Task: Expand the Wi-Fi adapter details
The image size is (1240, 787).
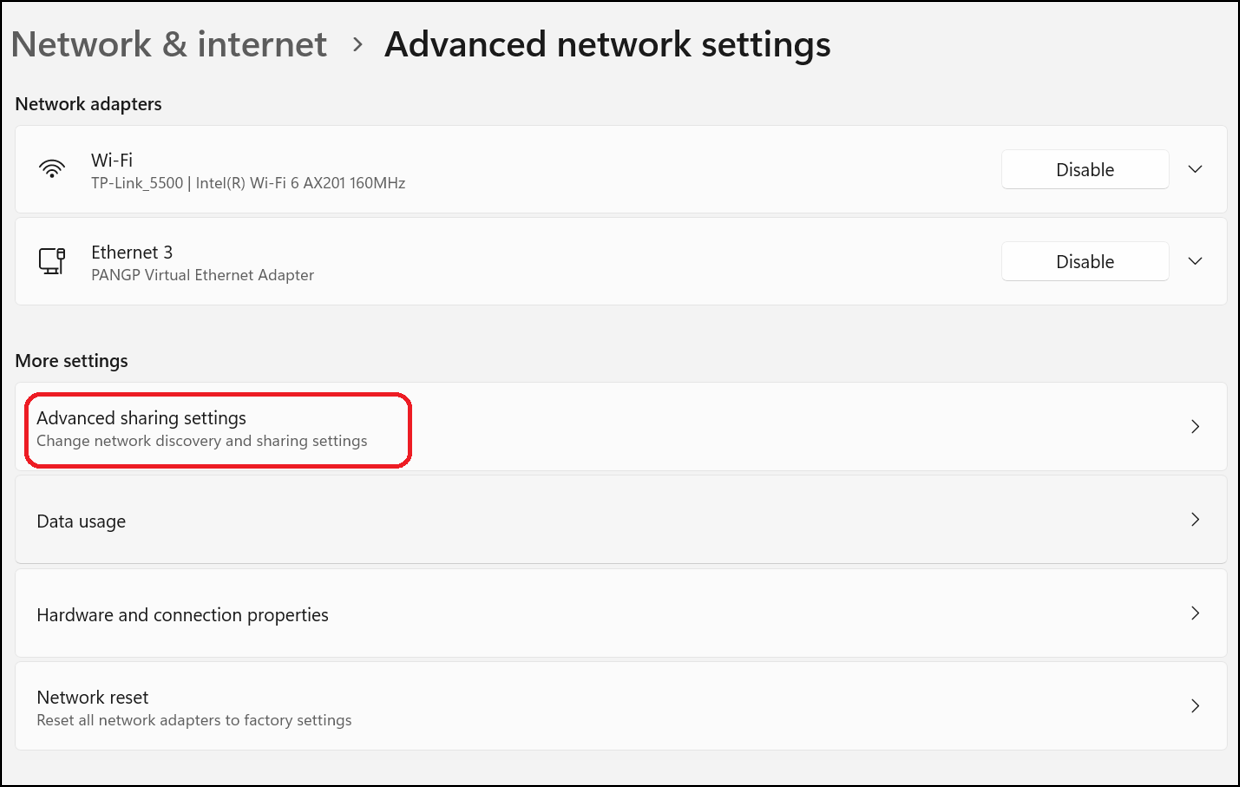Action: coord(1196,169)
